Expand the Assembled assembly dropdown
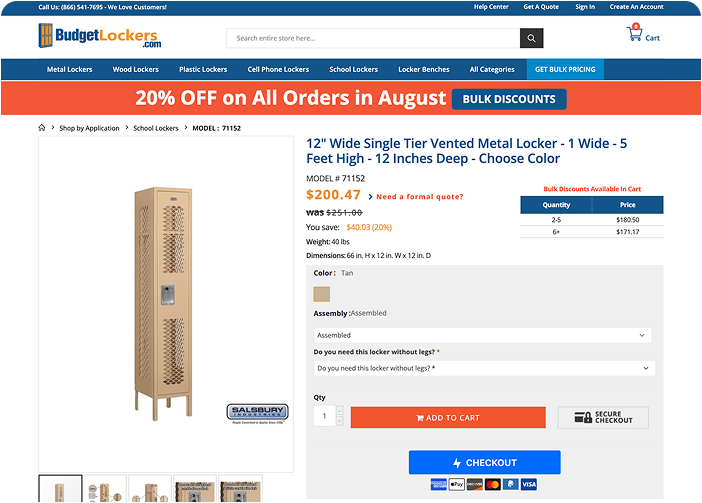Image resolution: width=702 pixels, height=503 pixels. pos(483,335)
